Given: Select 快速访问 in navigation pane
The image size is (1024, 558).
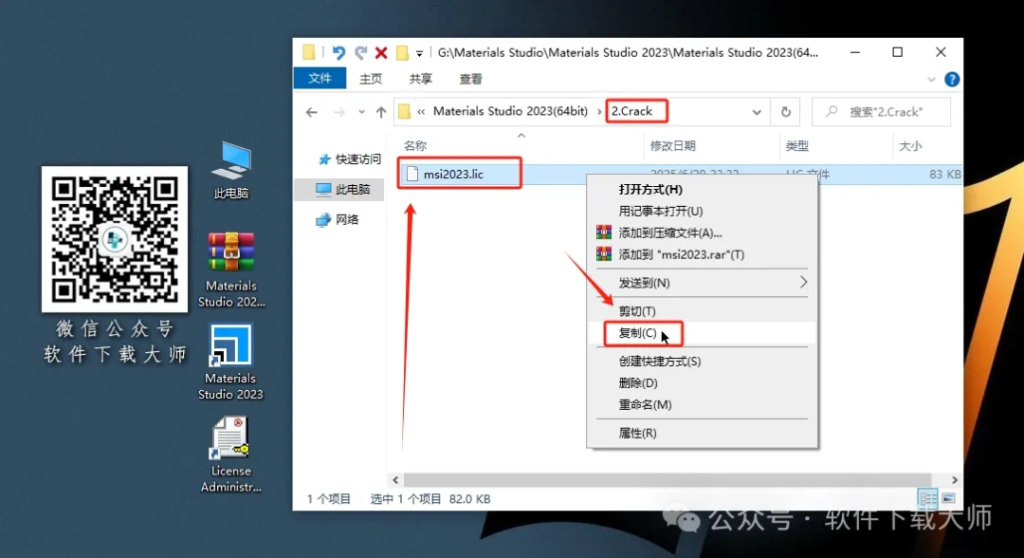Looking at the screenshot, I should coord(349,159).
